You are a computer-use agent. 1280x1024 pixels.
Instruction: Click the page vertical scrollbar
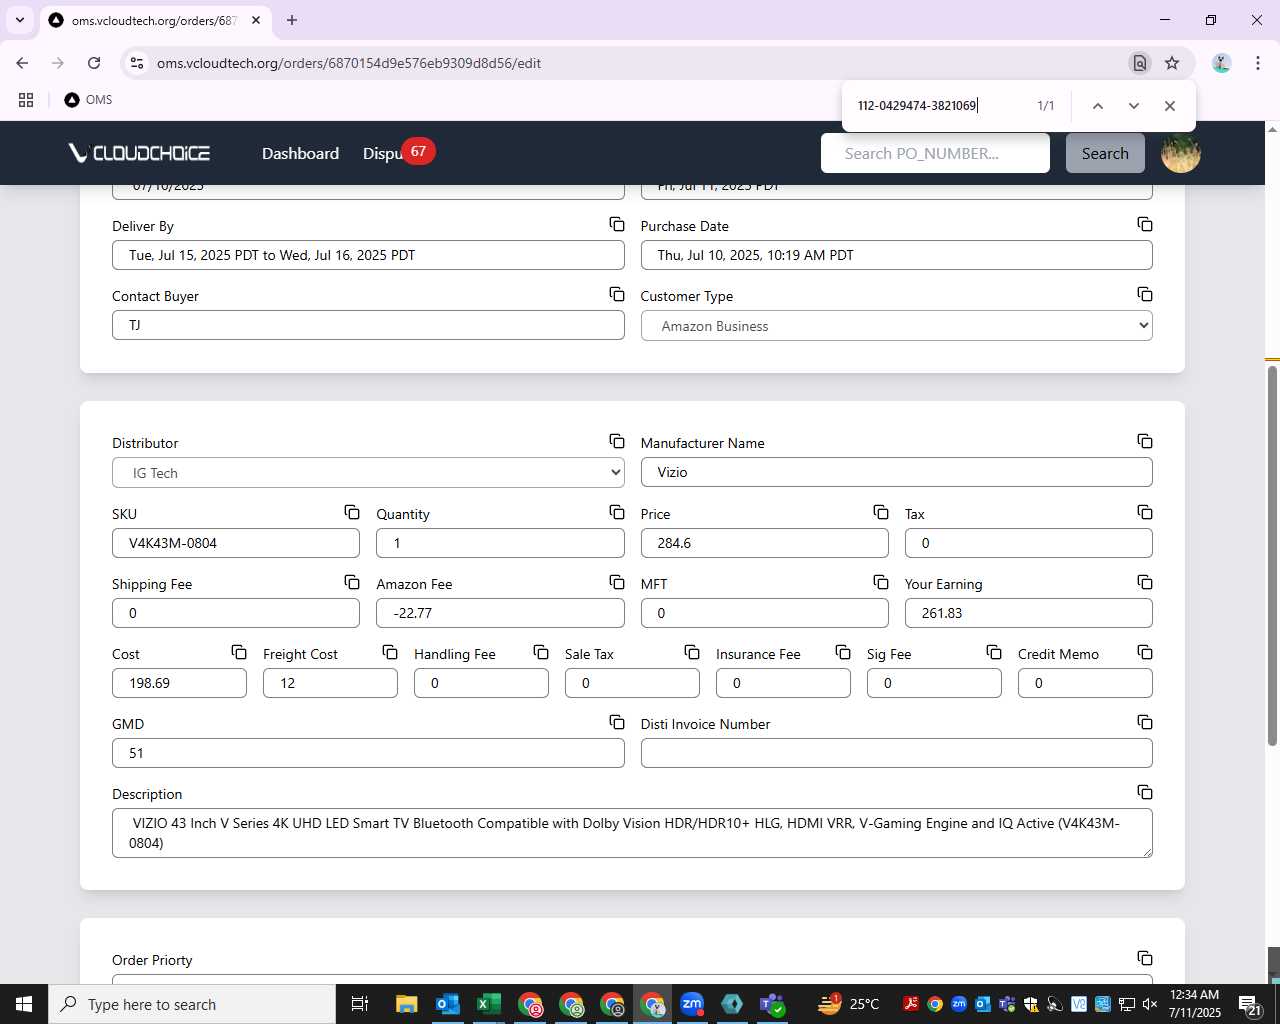point(1272,555)
